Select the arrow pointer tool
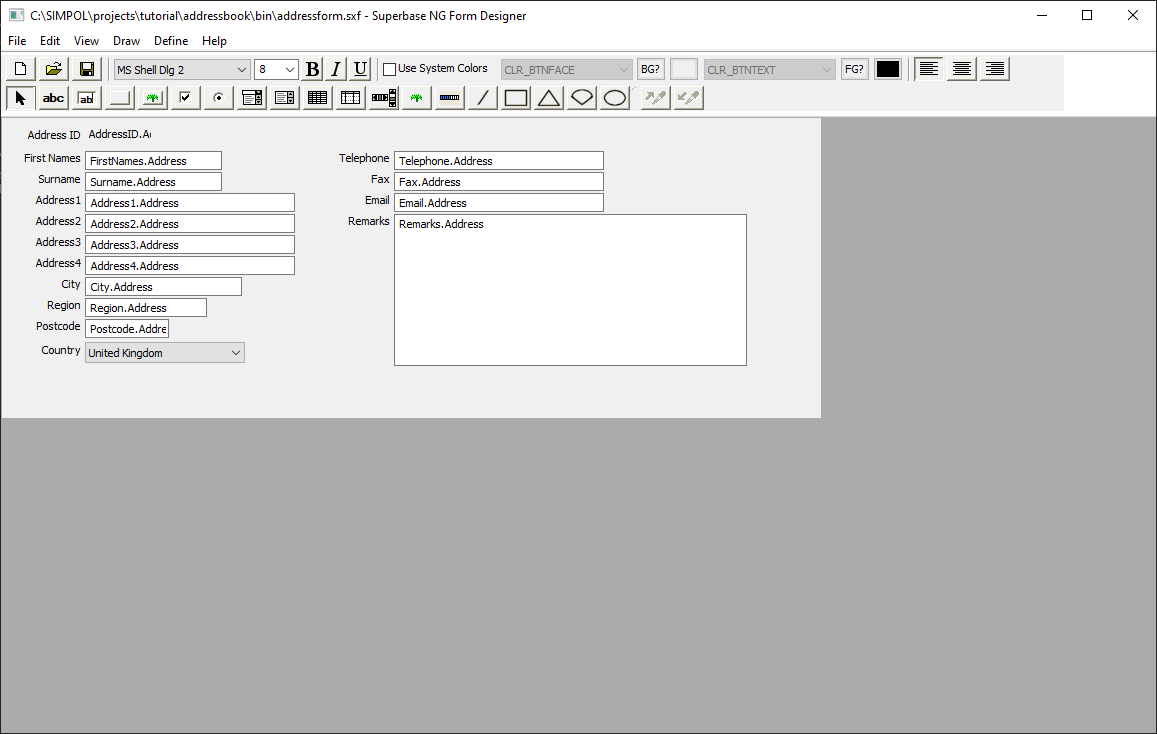The height and width of the screenshot is (734, 1157). pyautogui.click(x=19, y=97)
